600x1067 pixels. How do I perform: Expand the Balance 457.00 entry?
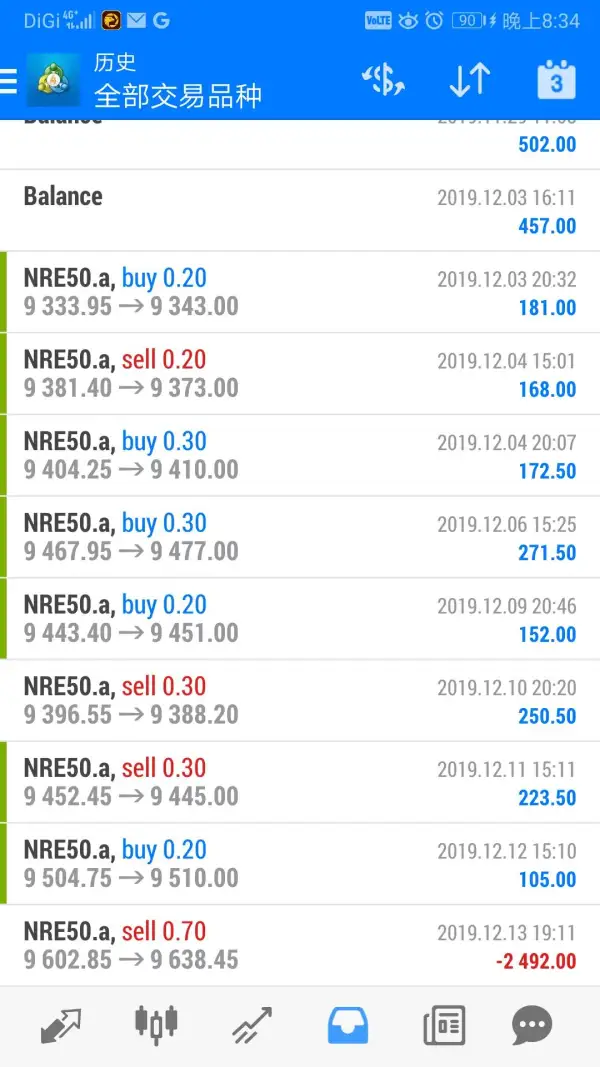tap(300, 210)
